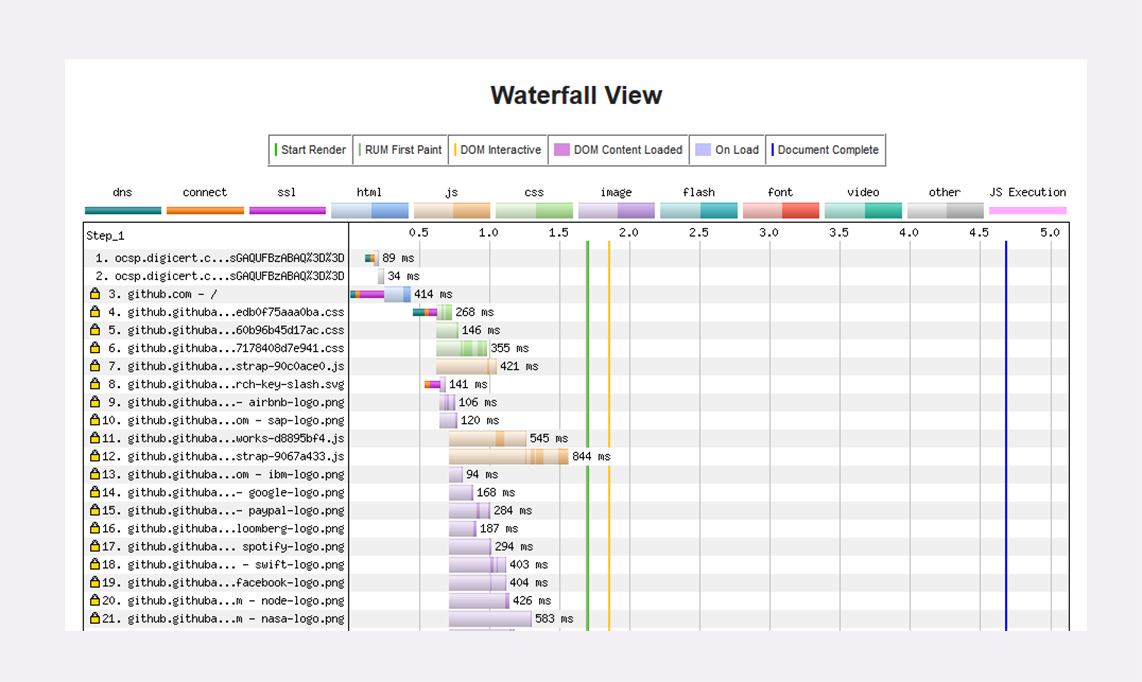Open the first ocsp.digicert request row label
The width and height of the screenshot is (1142, 682).
[x=228, y=258]
